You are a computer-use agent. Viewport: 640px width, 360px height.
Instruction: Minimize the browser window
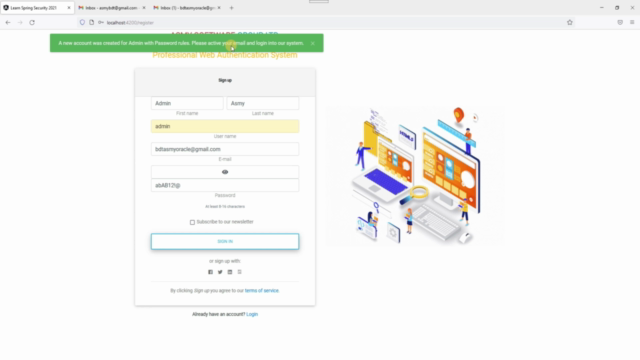tap(602, 8)
